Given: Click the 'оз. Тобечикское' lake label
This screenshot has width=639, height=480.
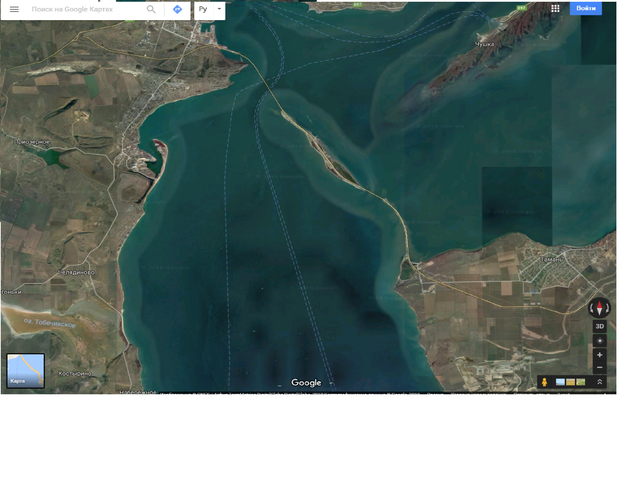Looking at the screenshot, I should pyautogui.click(x=50, y=323).
